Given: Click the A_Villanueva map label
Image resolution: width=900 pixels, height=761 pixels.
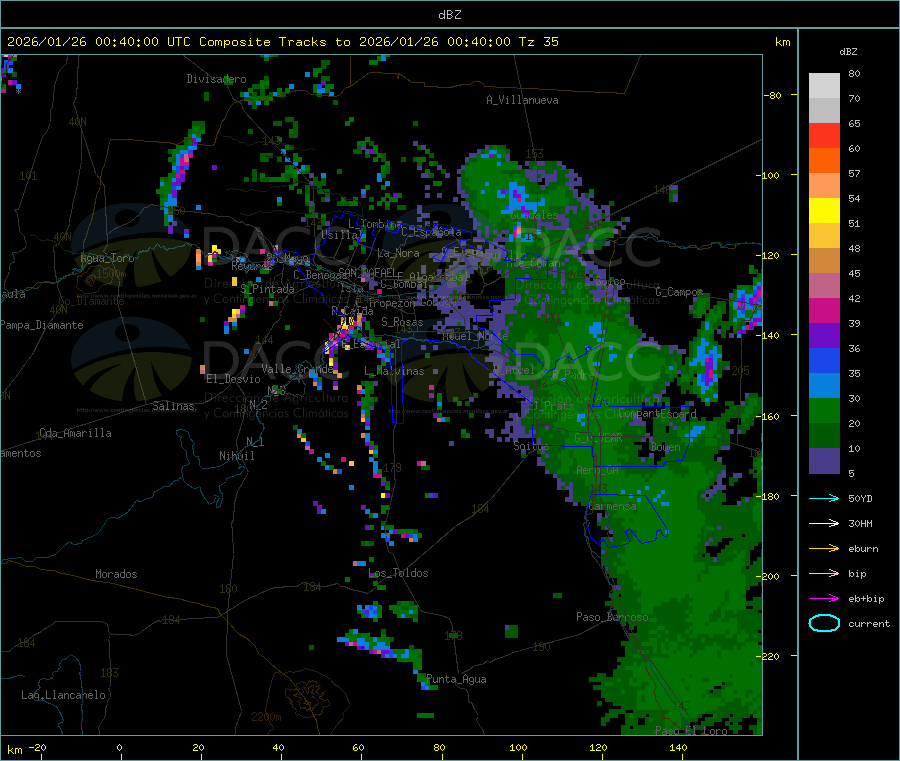Looking at the screenshot, I should [x=522, y=100].
